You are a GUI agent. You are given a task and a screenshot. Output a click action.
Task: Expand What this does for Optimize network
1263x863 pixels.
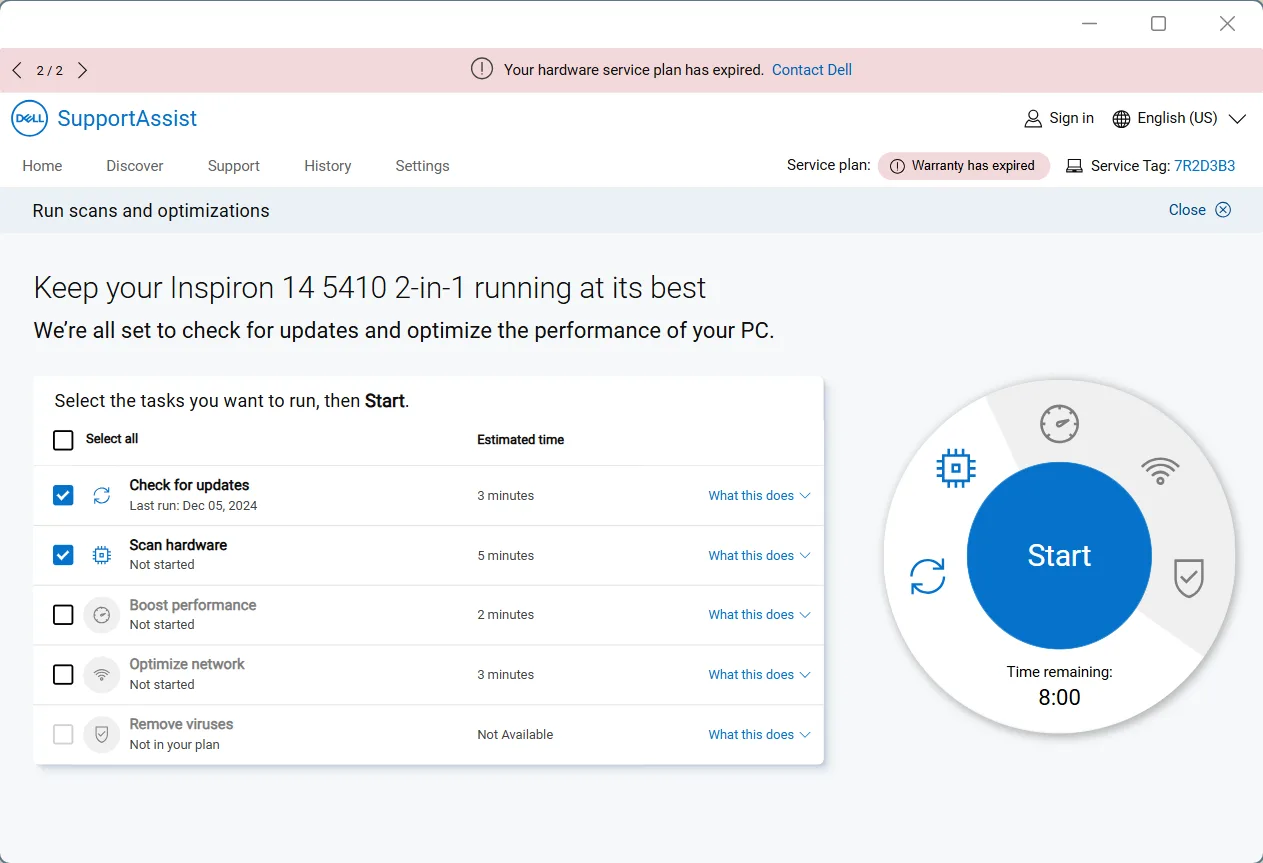[x=759, y=674]
